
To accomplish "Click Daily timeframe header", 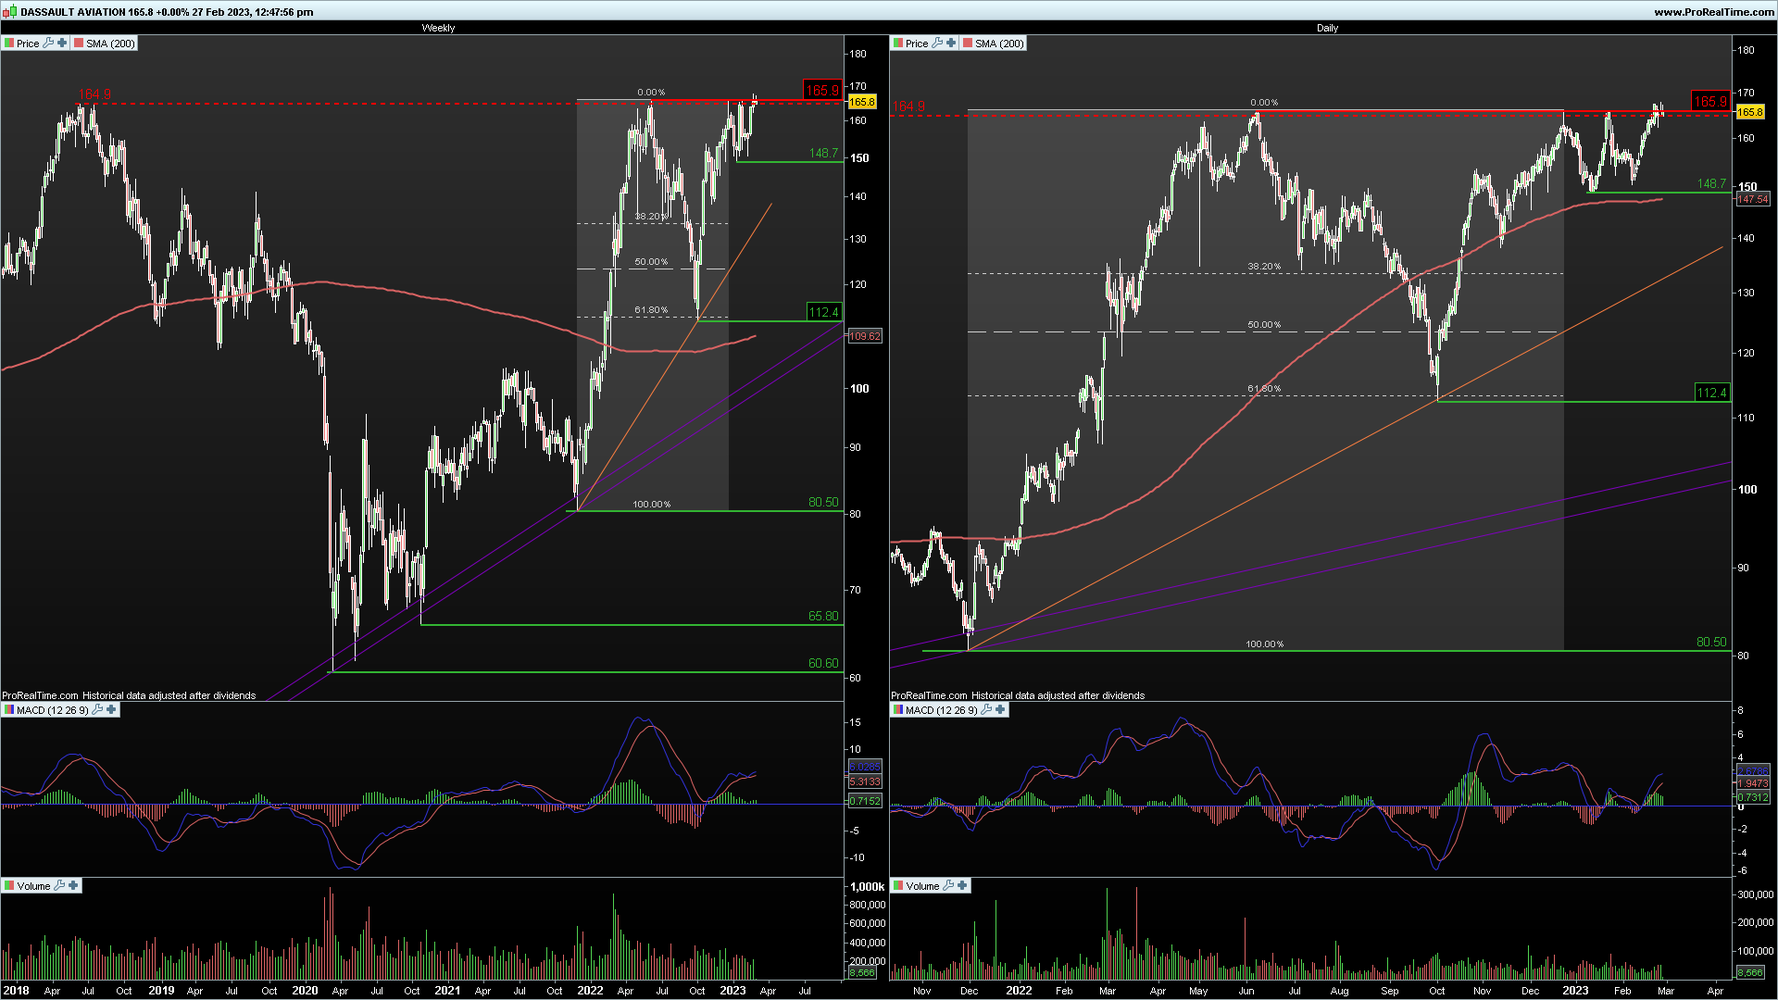I will tap(1327, 28).
